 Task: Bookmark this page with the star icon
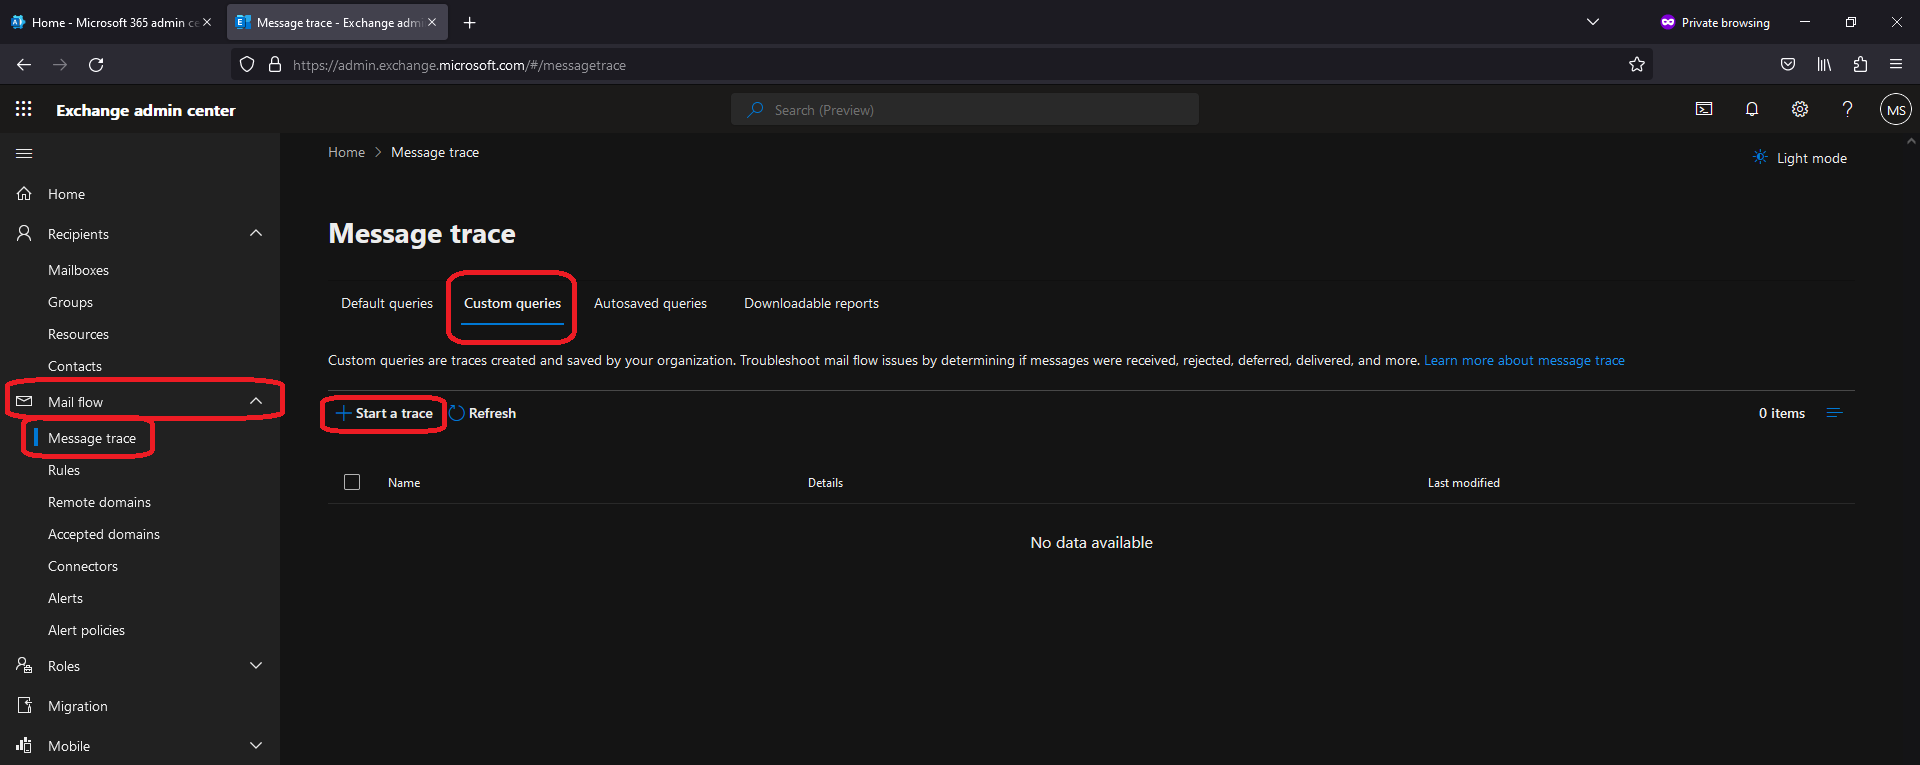click(x=1637, y=65)
